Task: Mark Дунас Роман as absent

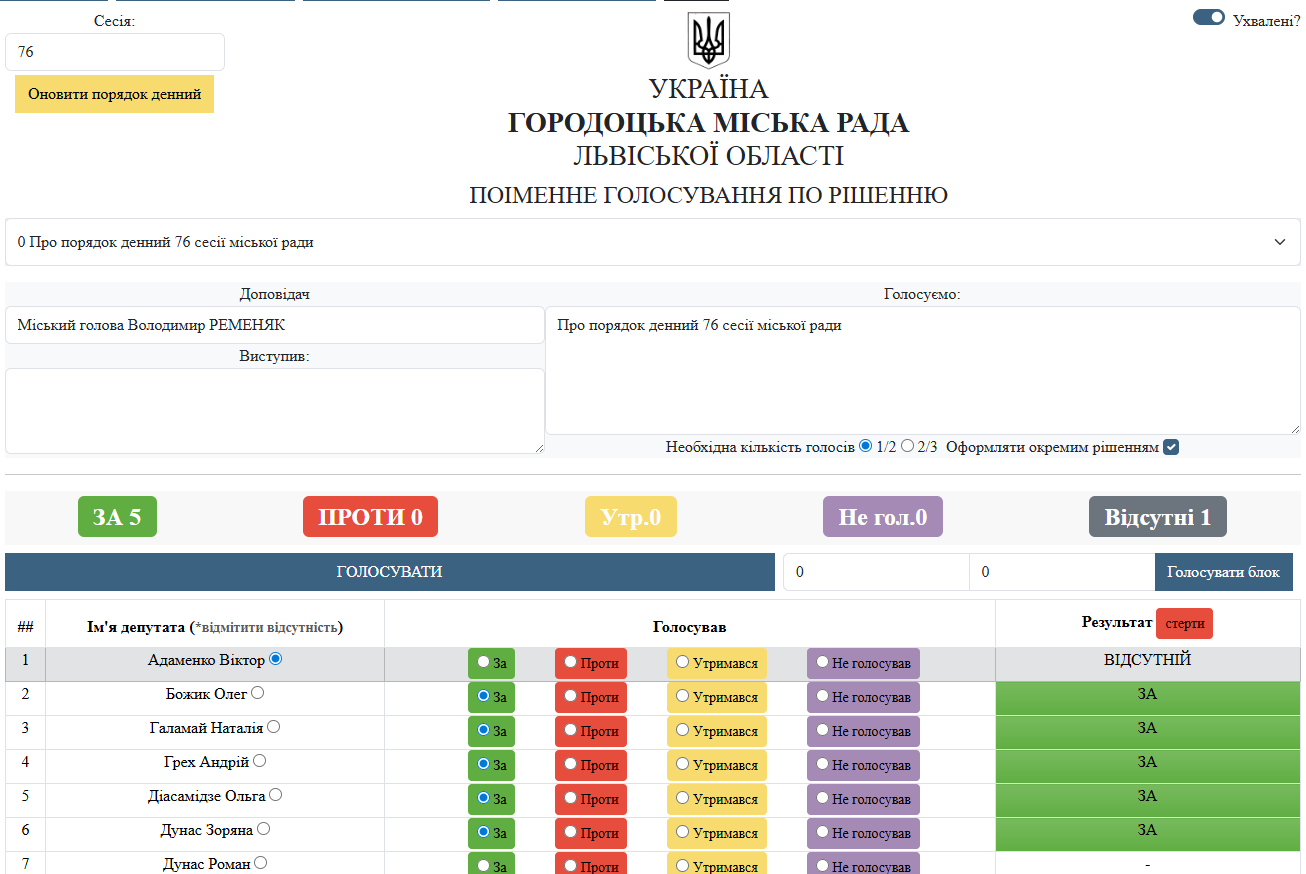Action: pyautogui.click(x=261, y=863)
